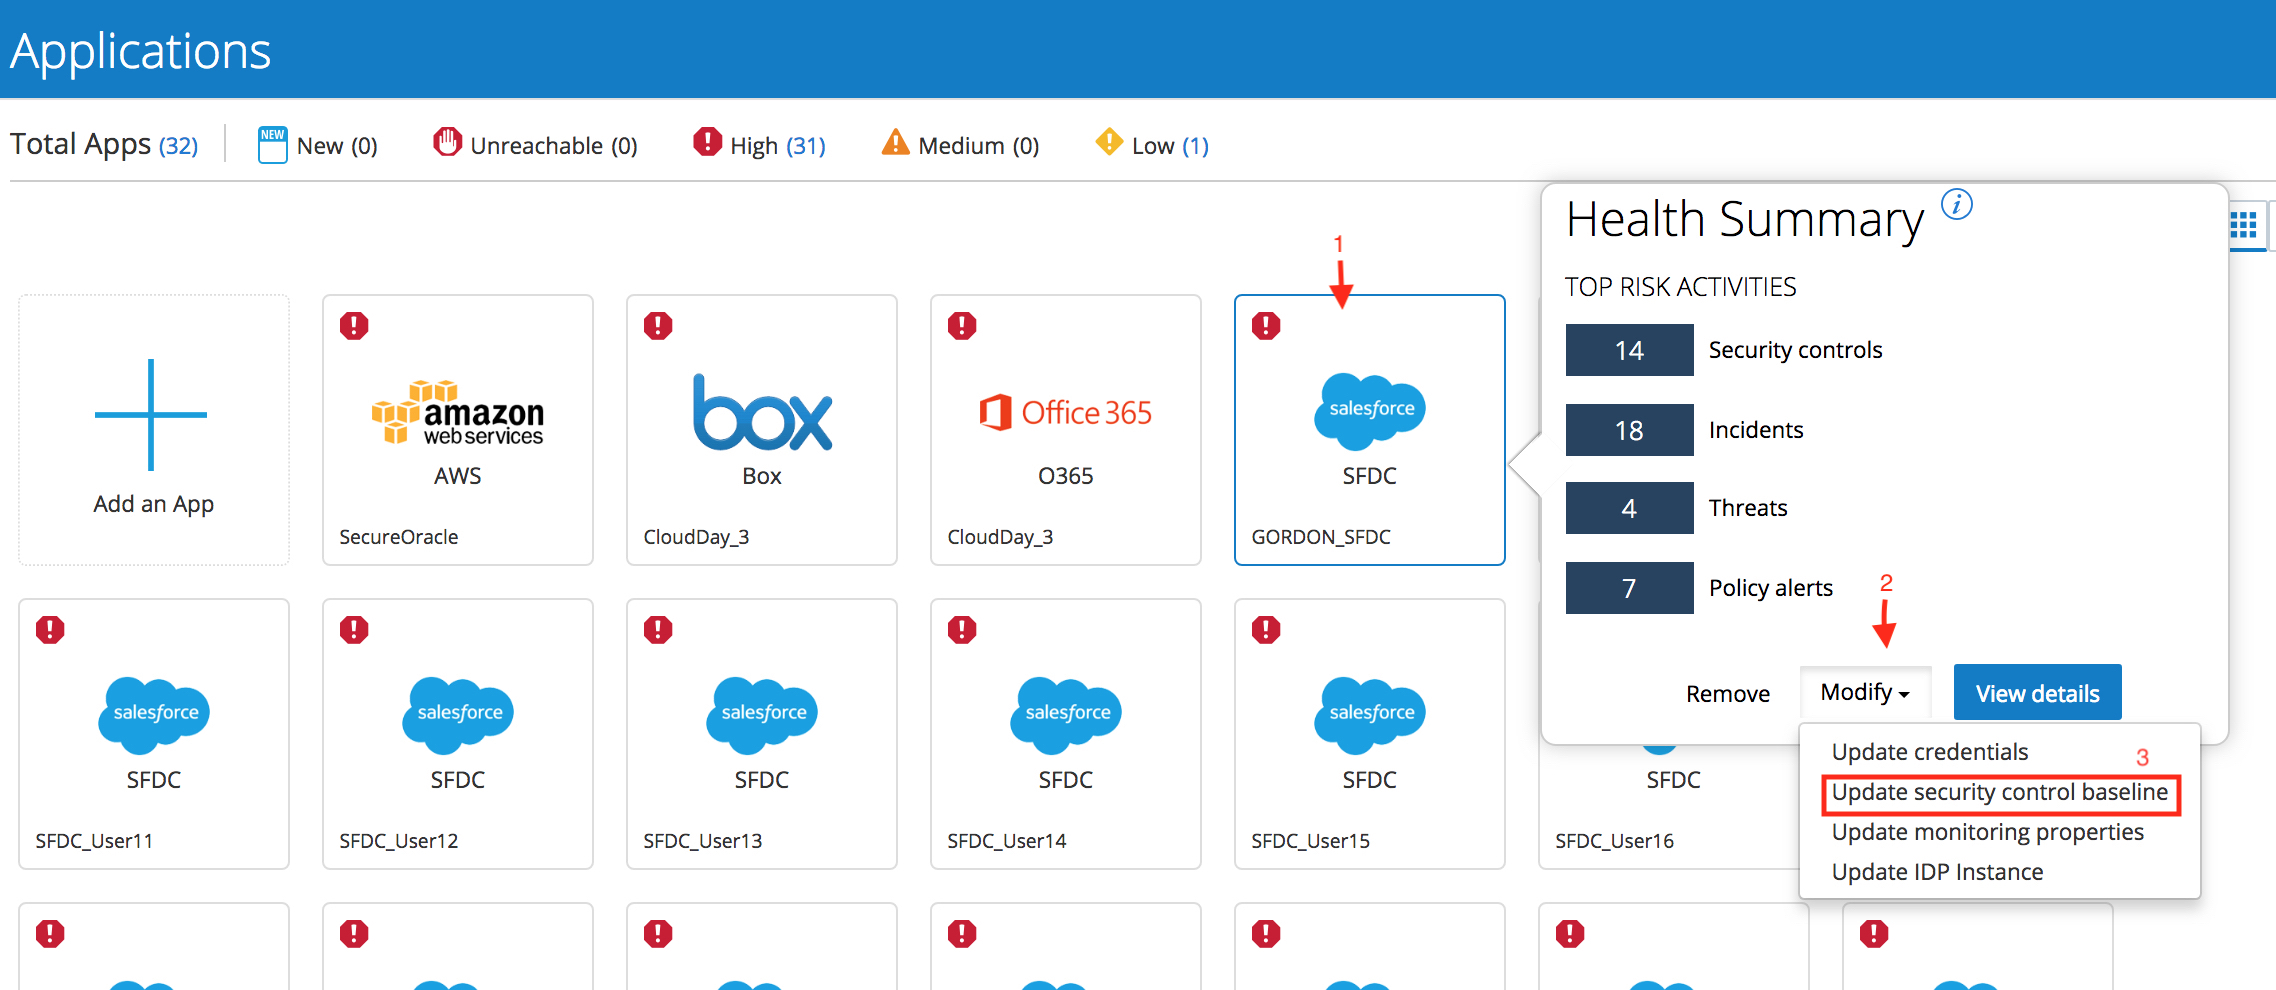
Task: Click high-risk alert icon on SFDC_User11 card
Action: pos(50,629)
